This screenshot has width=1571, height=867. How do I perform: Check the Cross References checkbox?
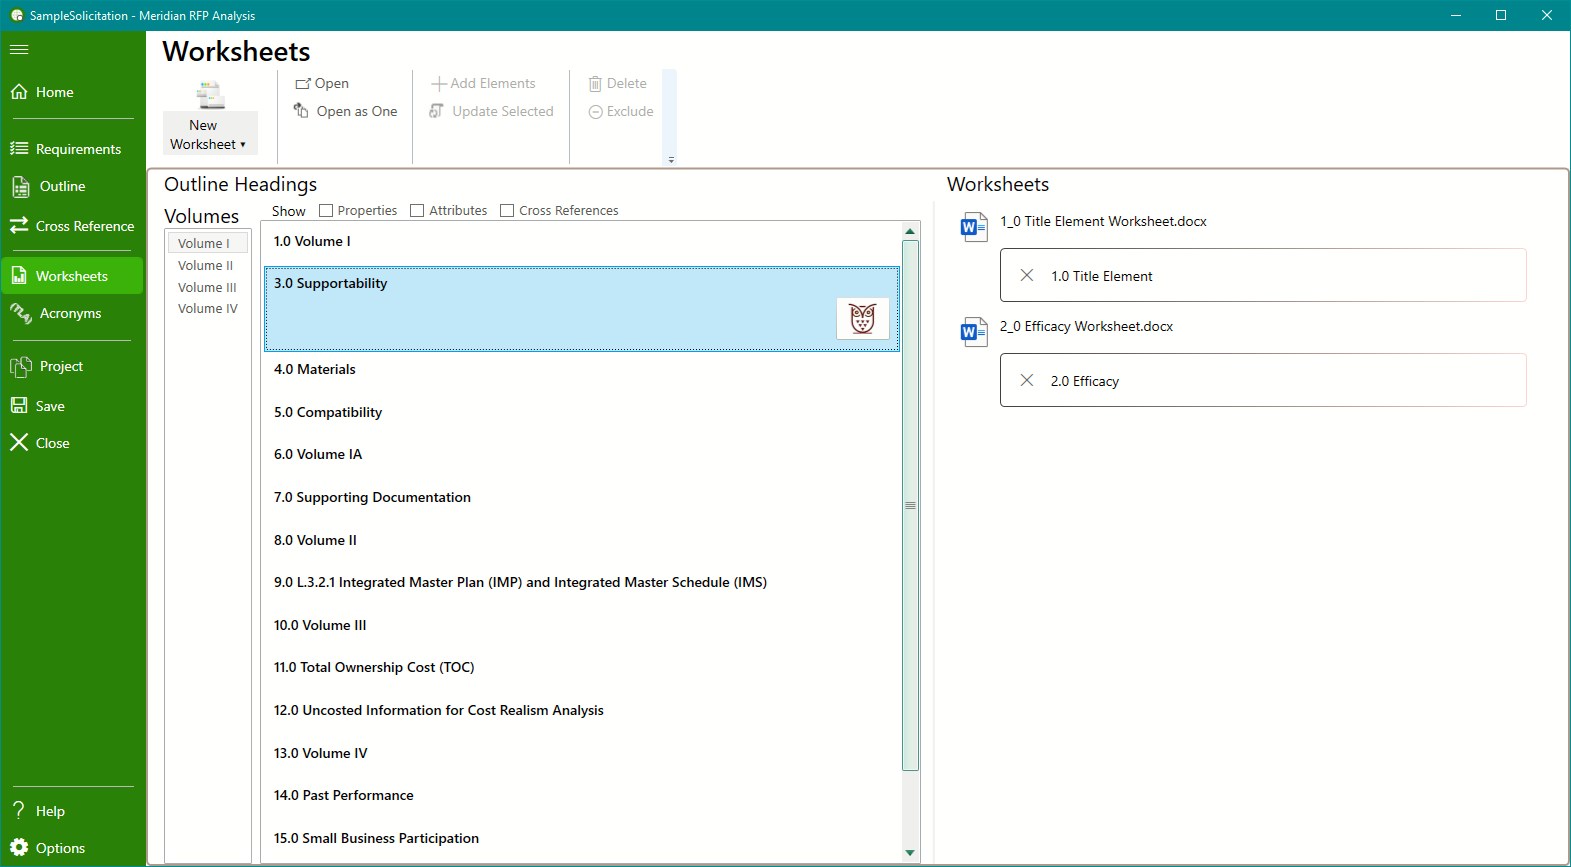point(507,211)
